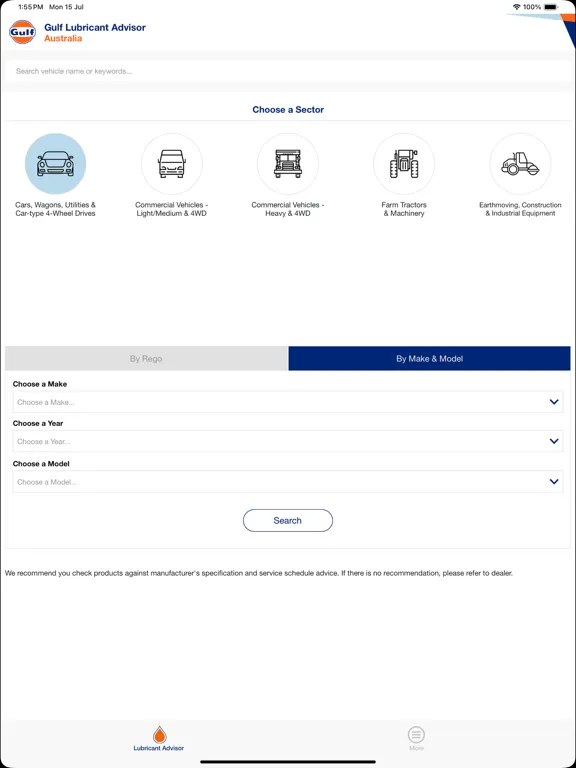The width and height of the screenshot is (576, 768).
Task: Switch to the By Rego tab
Action: coord(146,359)
